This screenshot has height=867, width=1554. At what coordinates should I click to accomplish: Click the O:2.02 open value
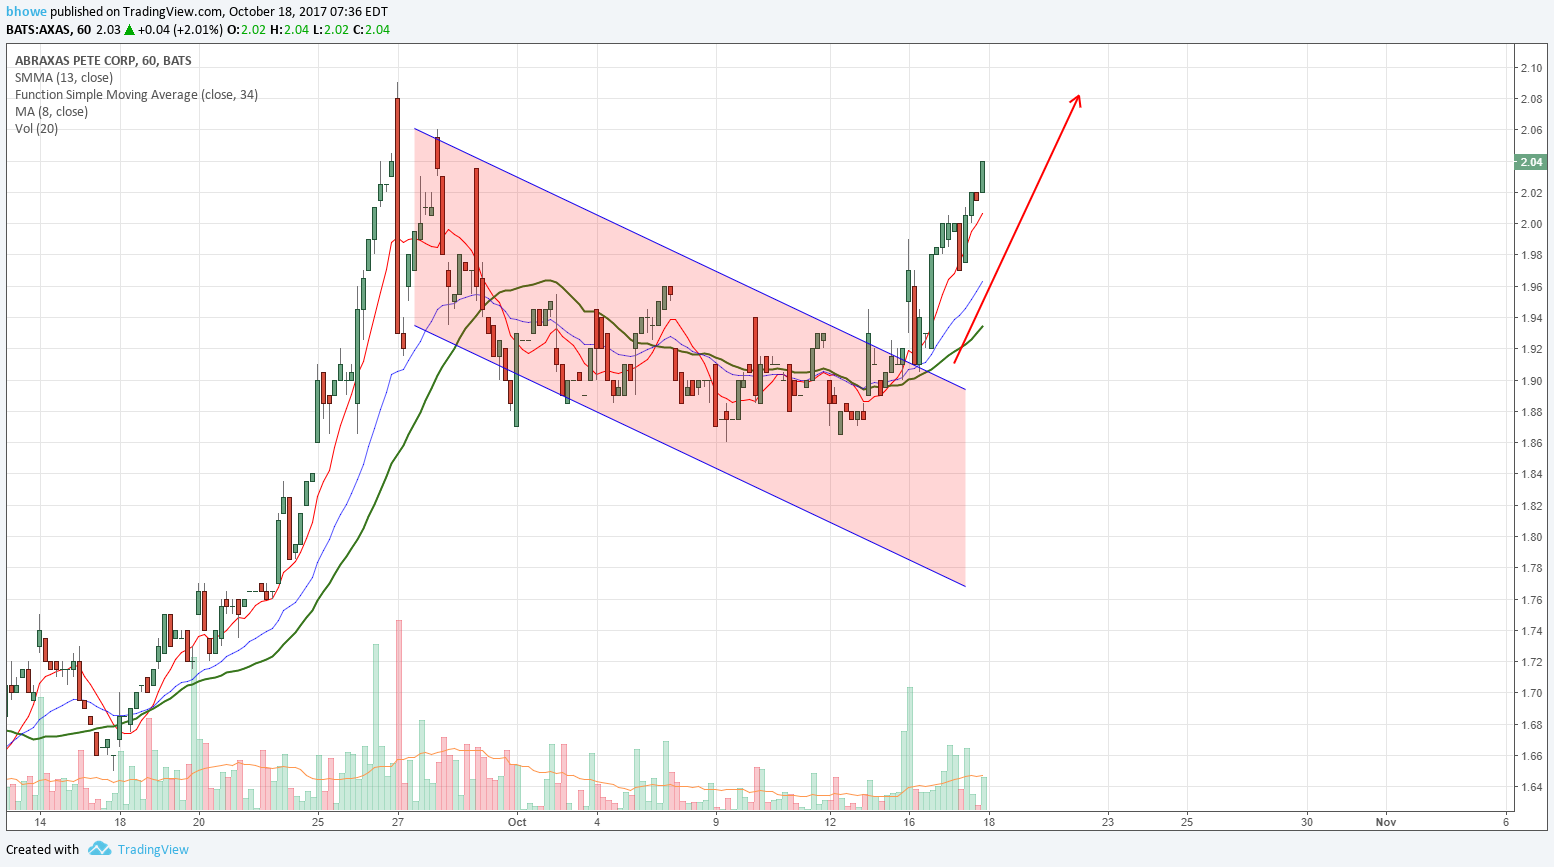(246, 30)
